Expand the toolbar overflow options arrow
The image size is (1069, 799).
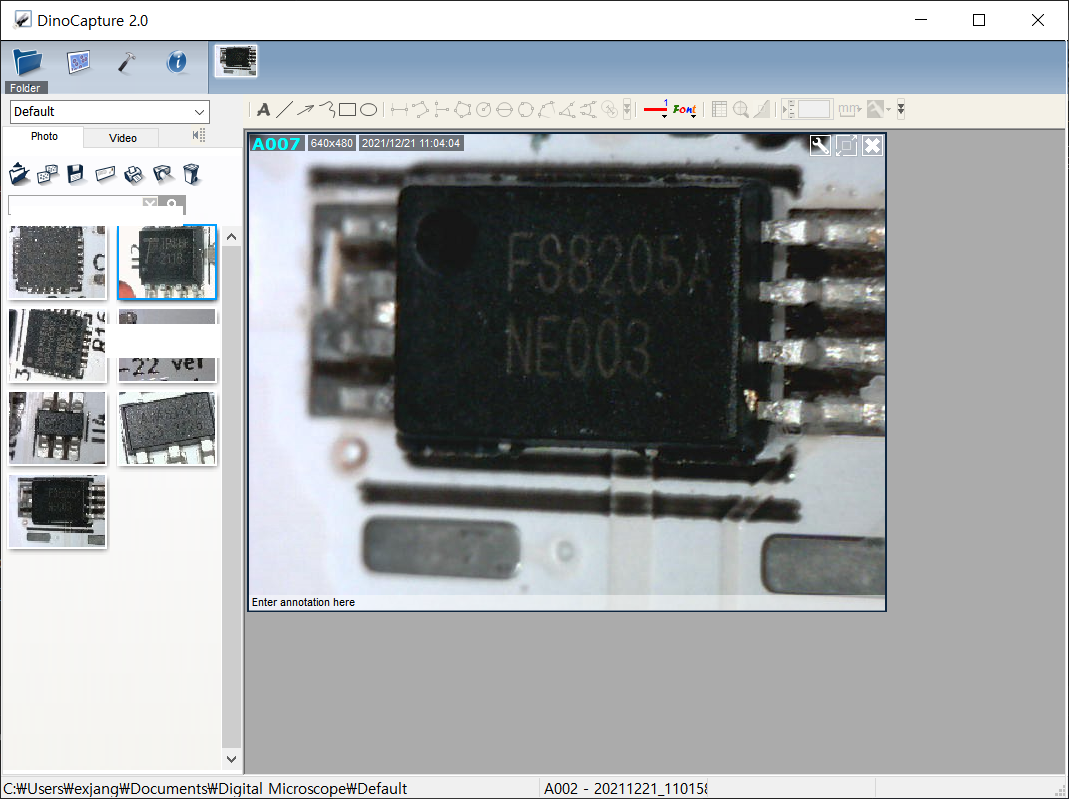[901, 110]
